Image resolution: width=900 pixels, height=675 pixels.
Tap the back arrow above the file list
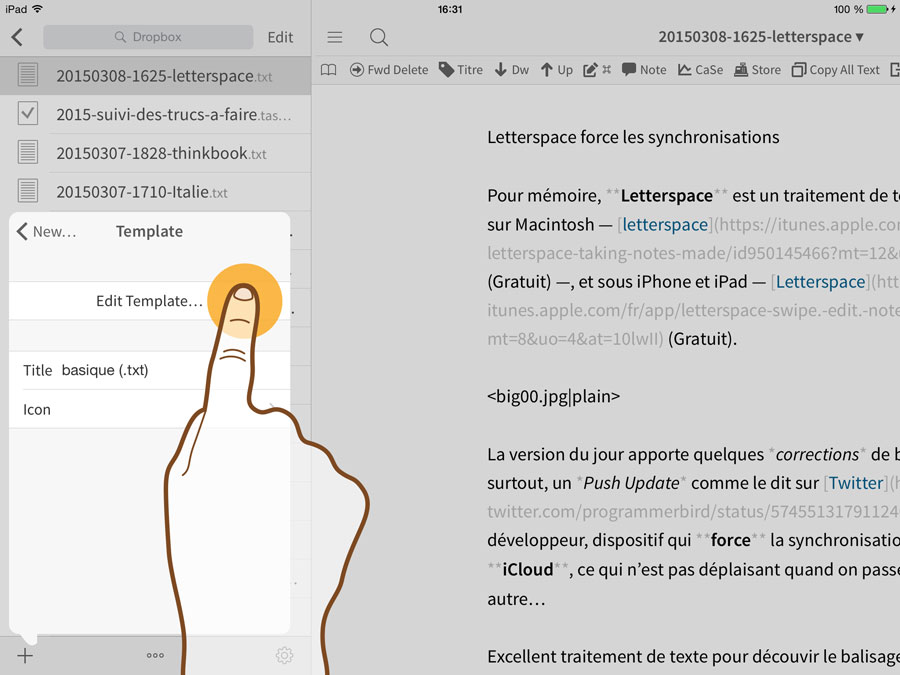click(17, 37)
